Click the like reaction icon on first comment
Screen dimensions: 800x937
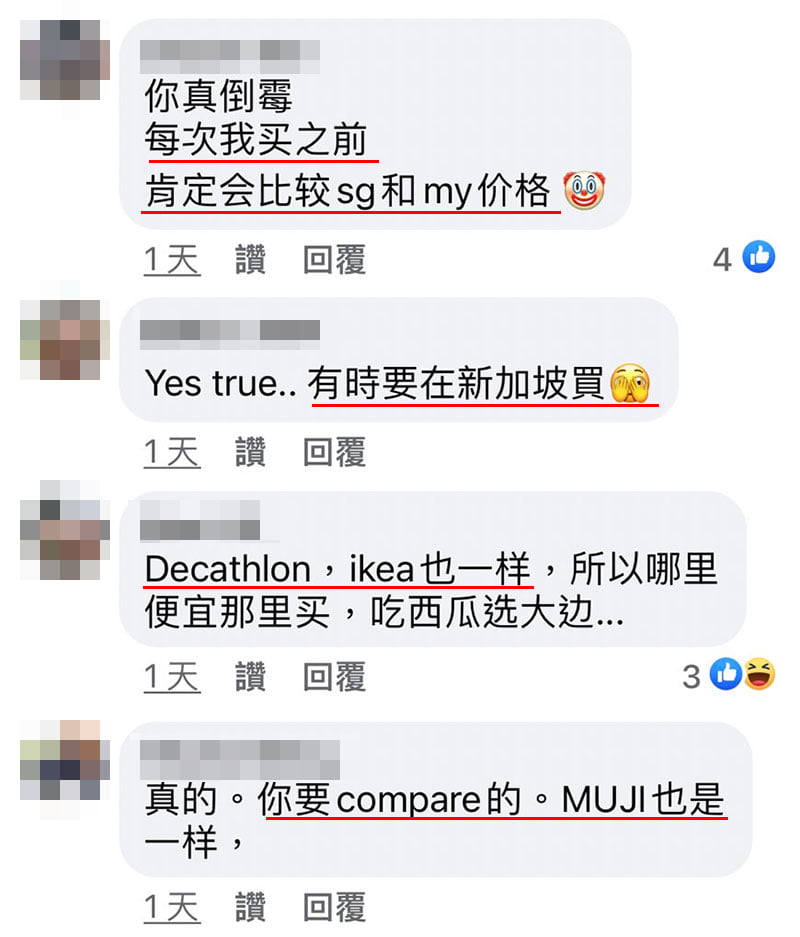(759, 257)
